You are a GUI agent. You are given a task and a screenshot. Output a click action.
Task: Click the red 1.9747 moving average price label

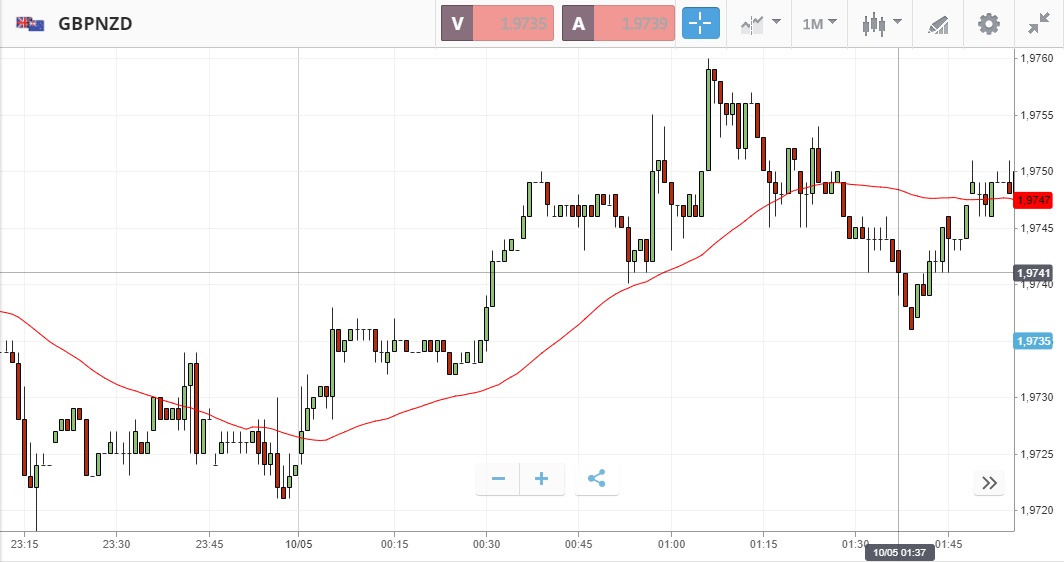click(1033, 200)
